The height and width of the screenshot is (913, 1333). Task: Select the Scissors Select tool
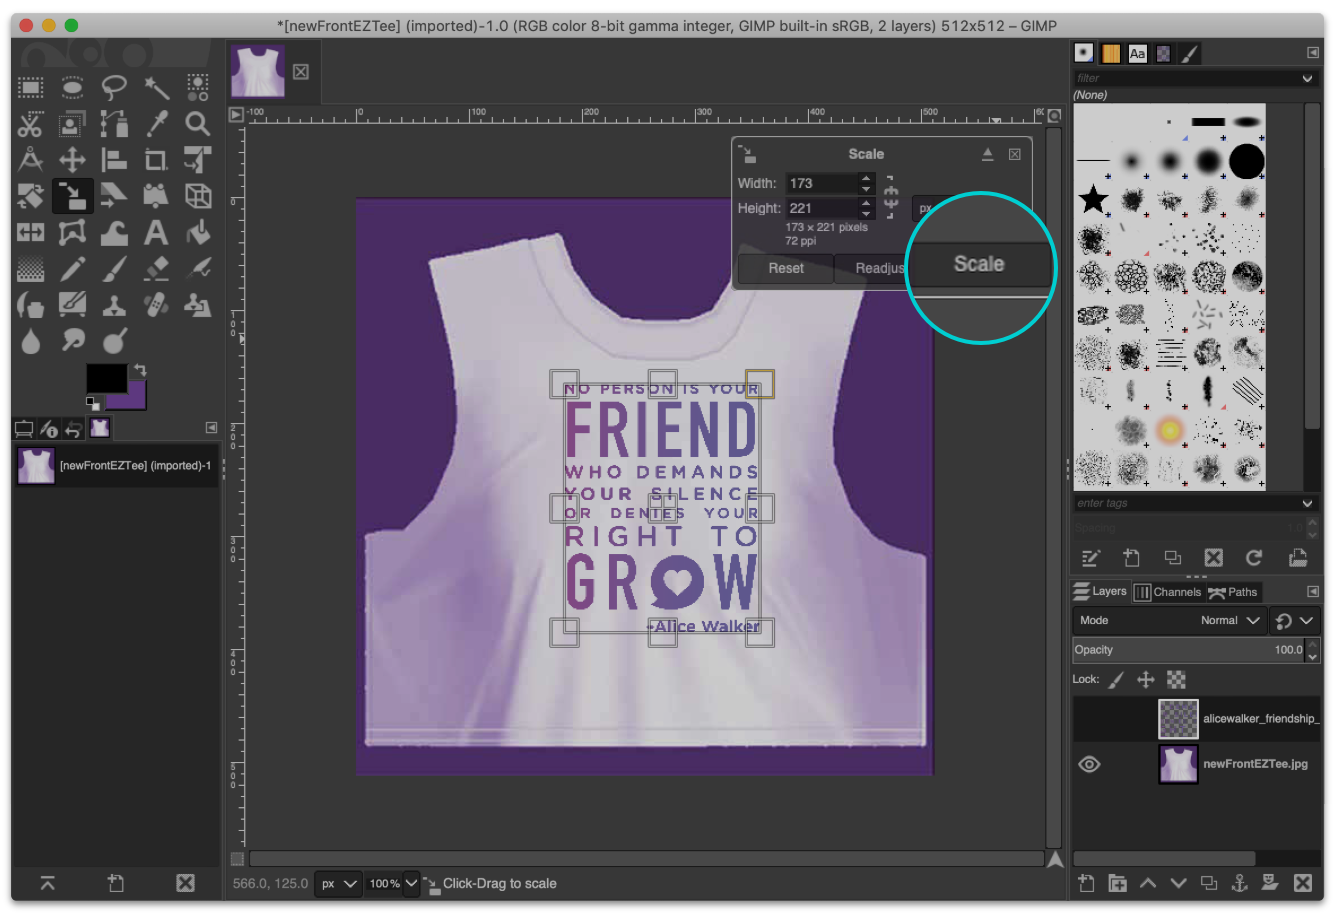point(30,124)
